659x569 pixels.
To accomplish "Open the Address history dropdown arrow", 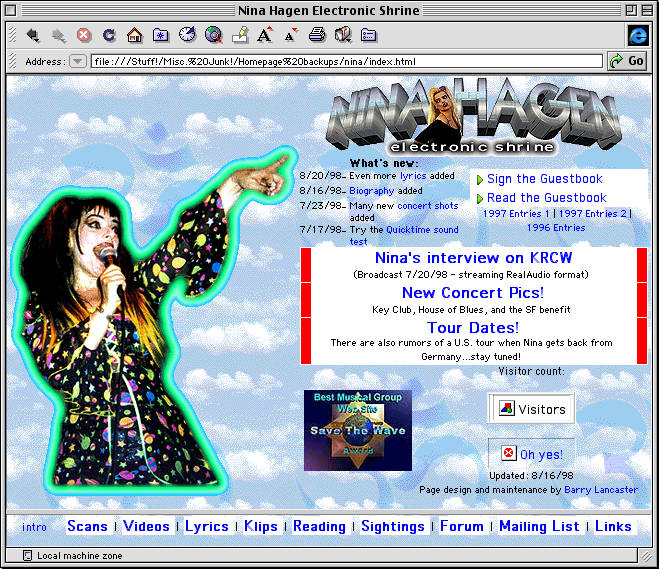I will (x=77, y=61).
